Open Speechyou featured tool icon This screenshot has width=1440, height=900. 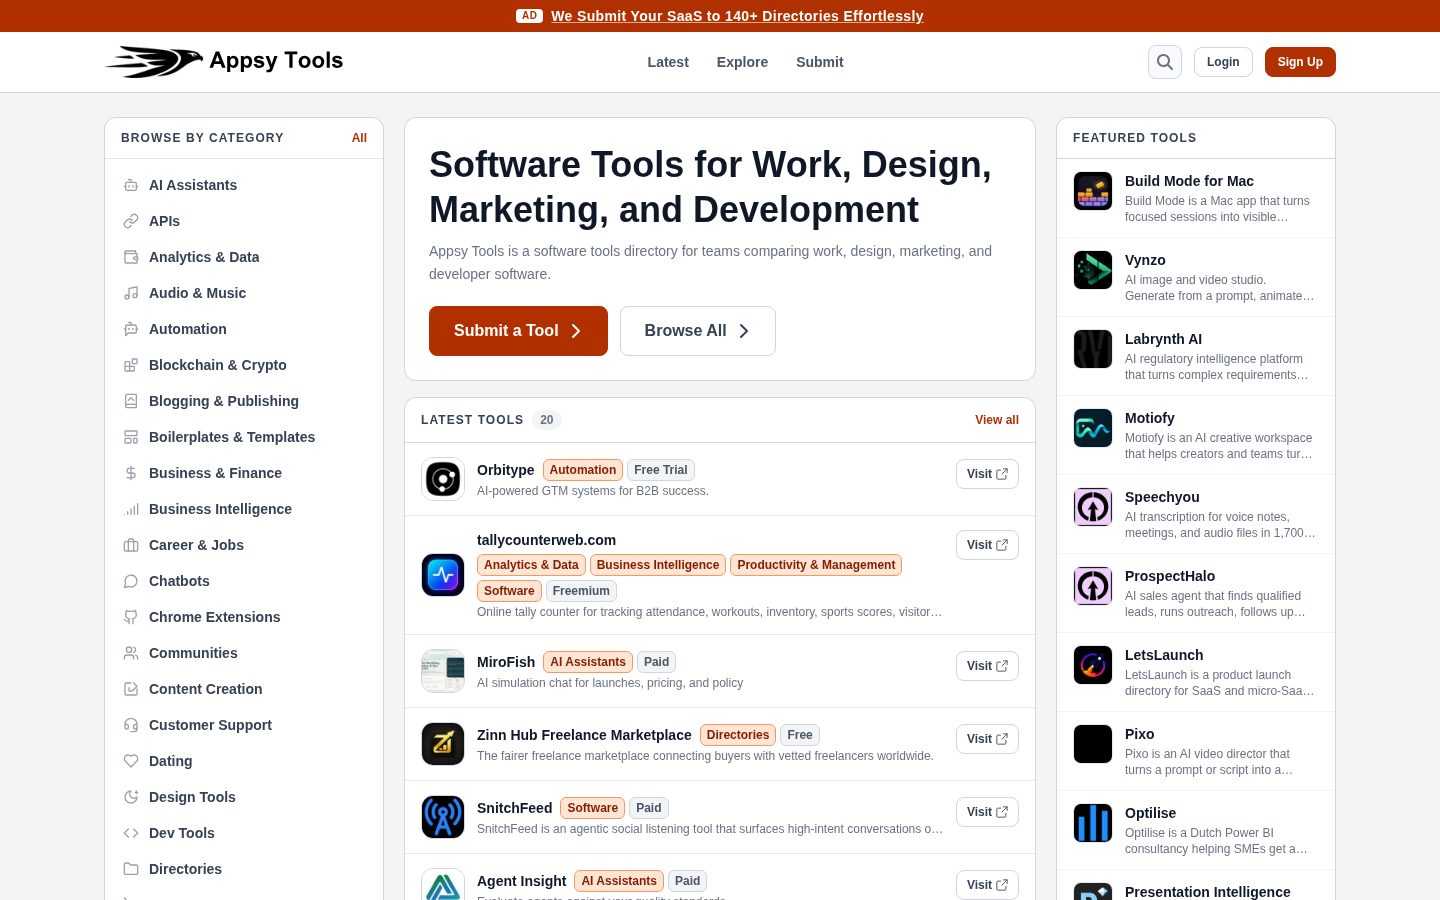pos(1093,507)
